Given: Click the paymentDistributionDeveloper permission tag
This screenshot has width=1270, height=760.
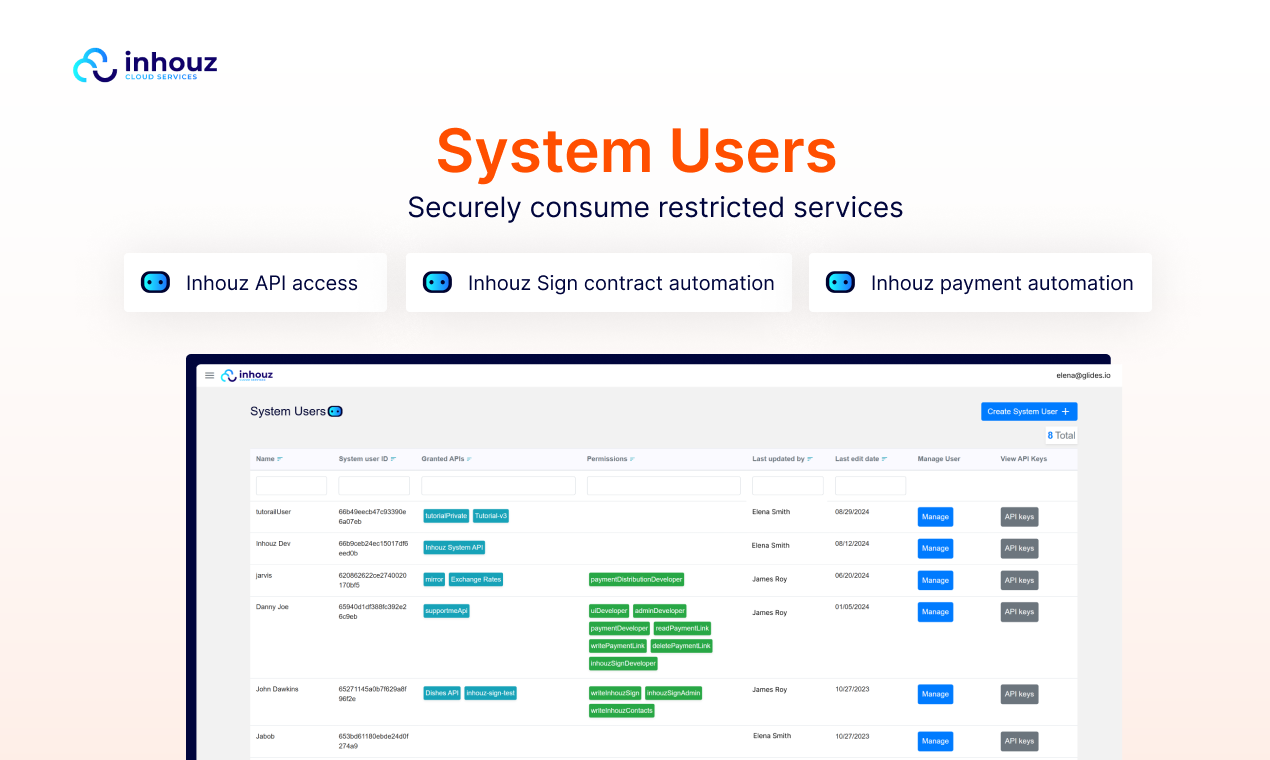Looking at the screenshot, I should pos(637,579).
